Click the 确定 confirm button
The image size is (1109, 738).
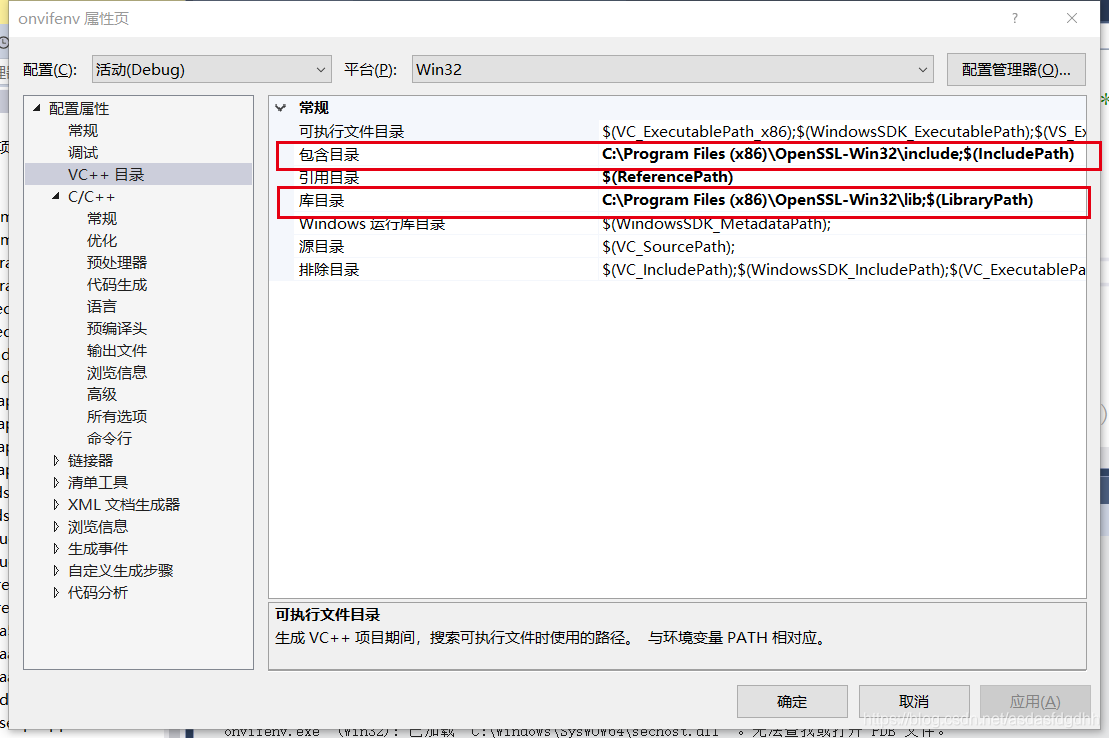tap(792, 701)
